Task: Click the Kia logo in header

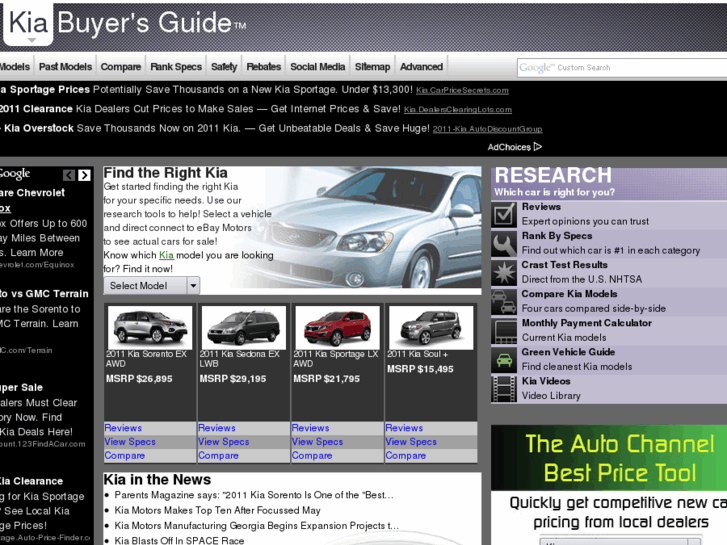Action: (28, 23)
